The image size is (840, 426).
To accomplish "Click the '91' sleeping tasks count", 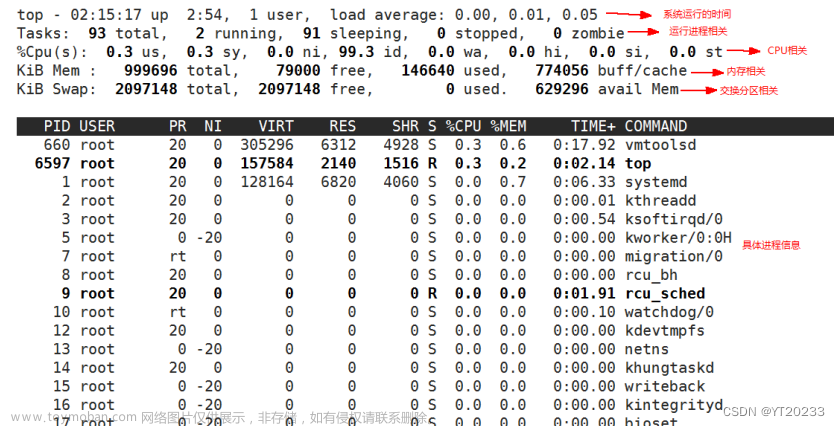I will coord(312,33).
